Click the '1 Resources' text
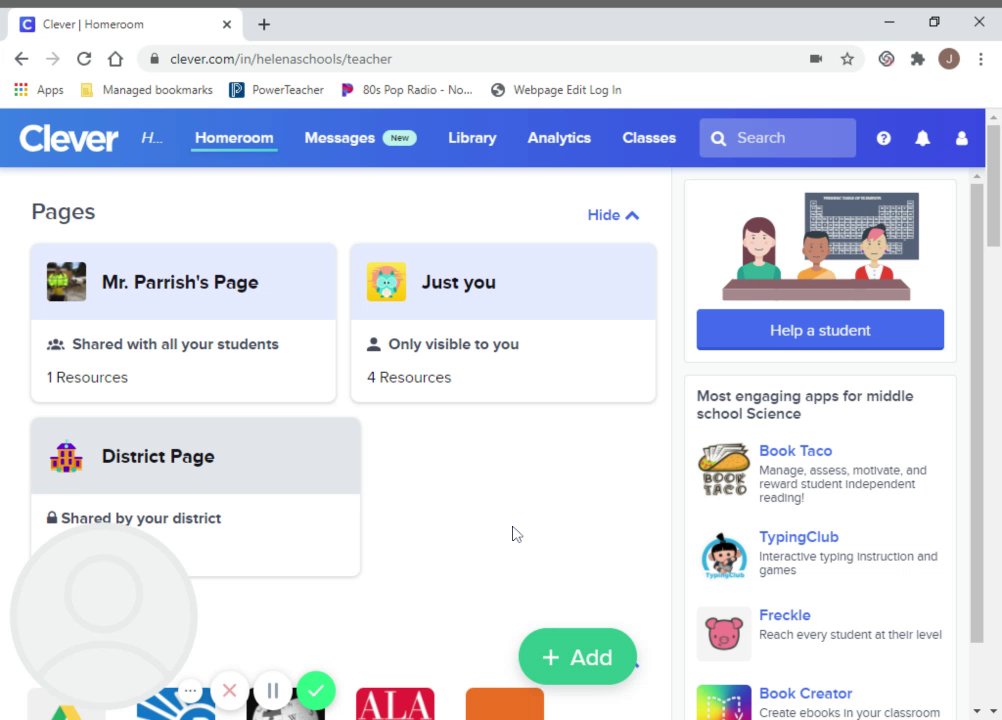This screenshot has height=720, width=1002. (x=87, y=378)
